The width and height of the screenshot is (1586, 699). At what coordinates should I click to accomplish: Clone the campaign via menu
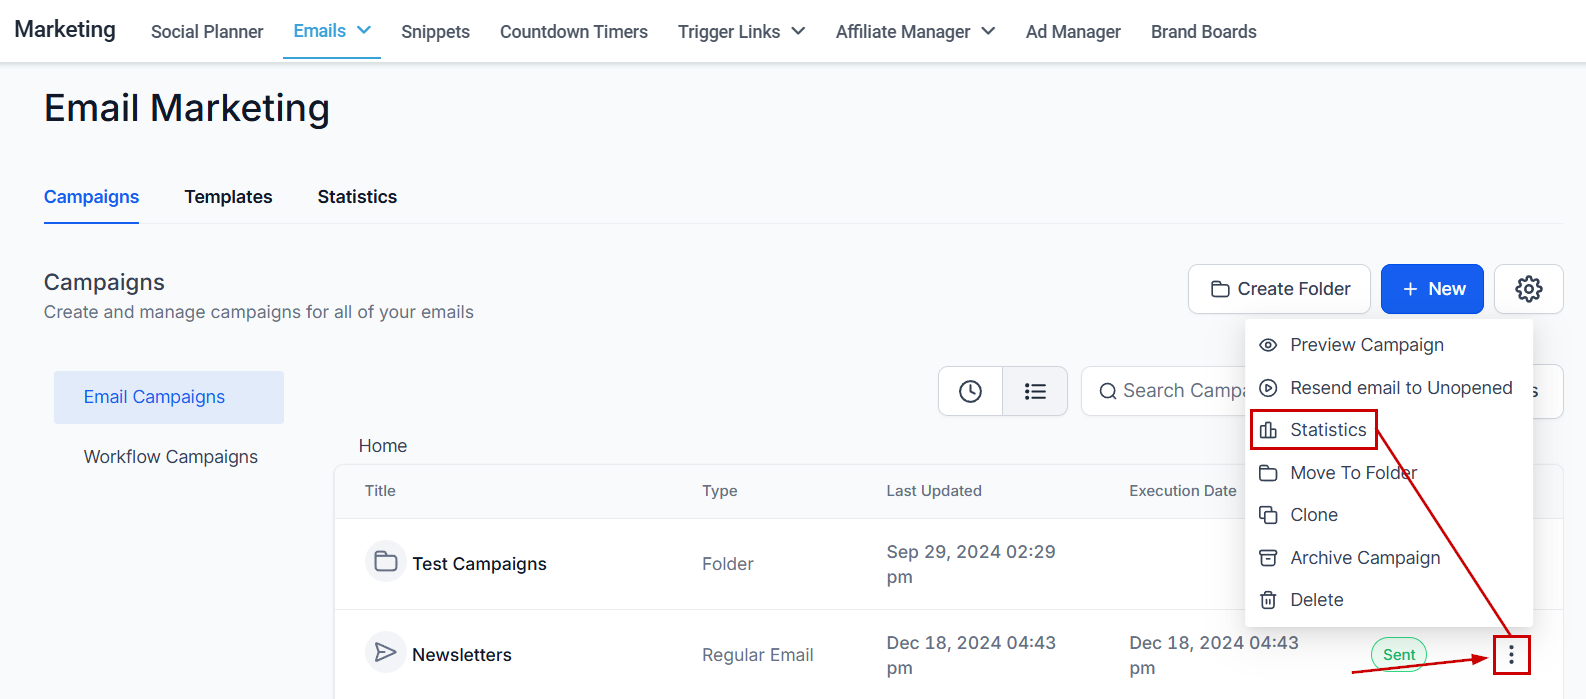point(1313,515)
